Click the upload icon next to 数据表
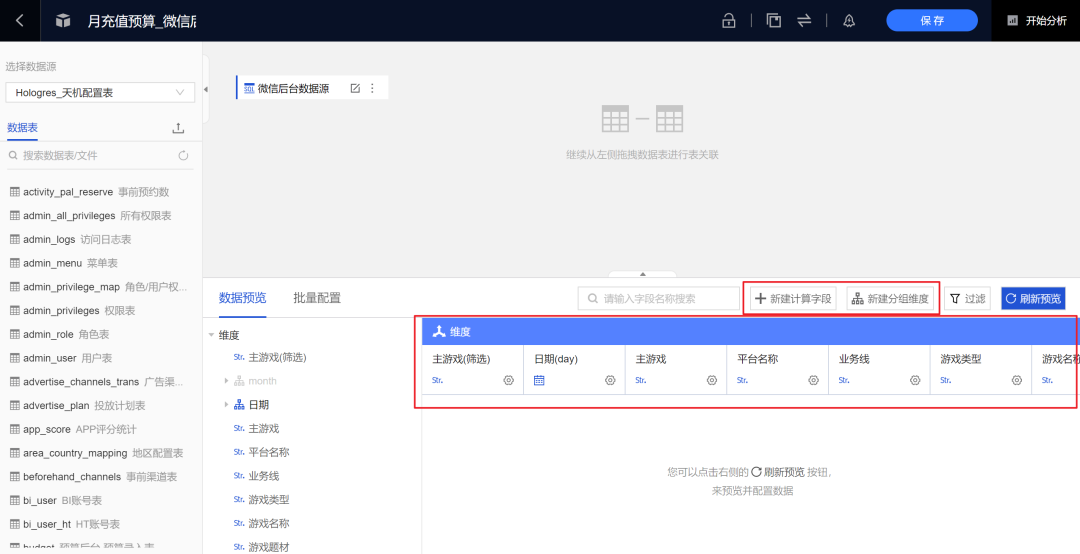The image size is (1080, 554). [x=178, y=128]
